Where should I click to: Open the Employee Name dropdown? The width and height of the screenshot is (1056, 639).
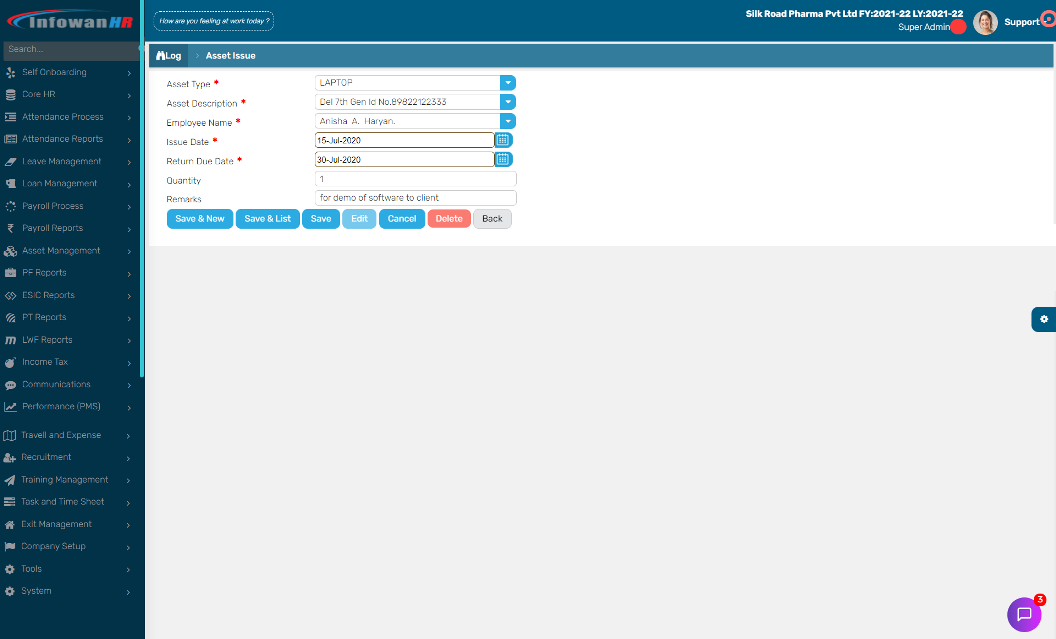coord(508,121)
